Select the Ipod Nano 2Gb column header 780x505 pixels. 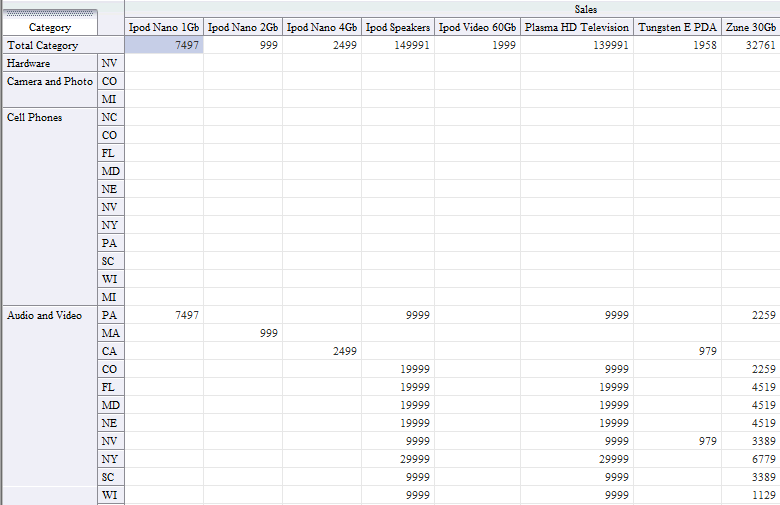point(243,27)
